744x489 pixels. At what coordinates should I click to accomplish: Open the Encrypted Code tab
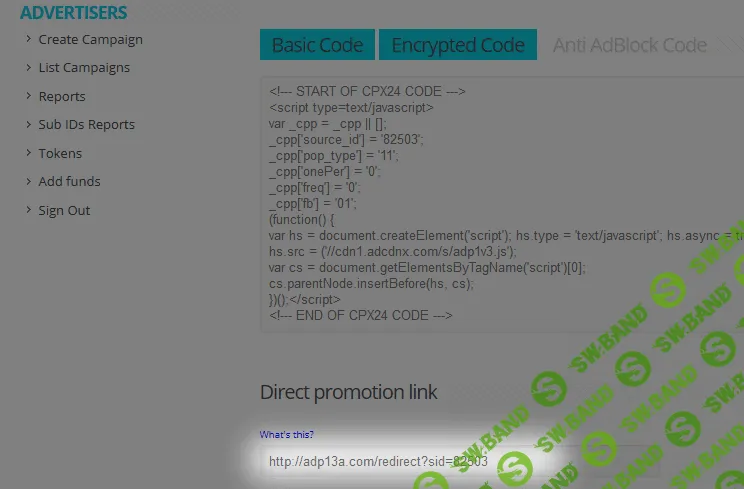coord(458,45)
